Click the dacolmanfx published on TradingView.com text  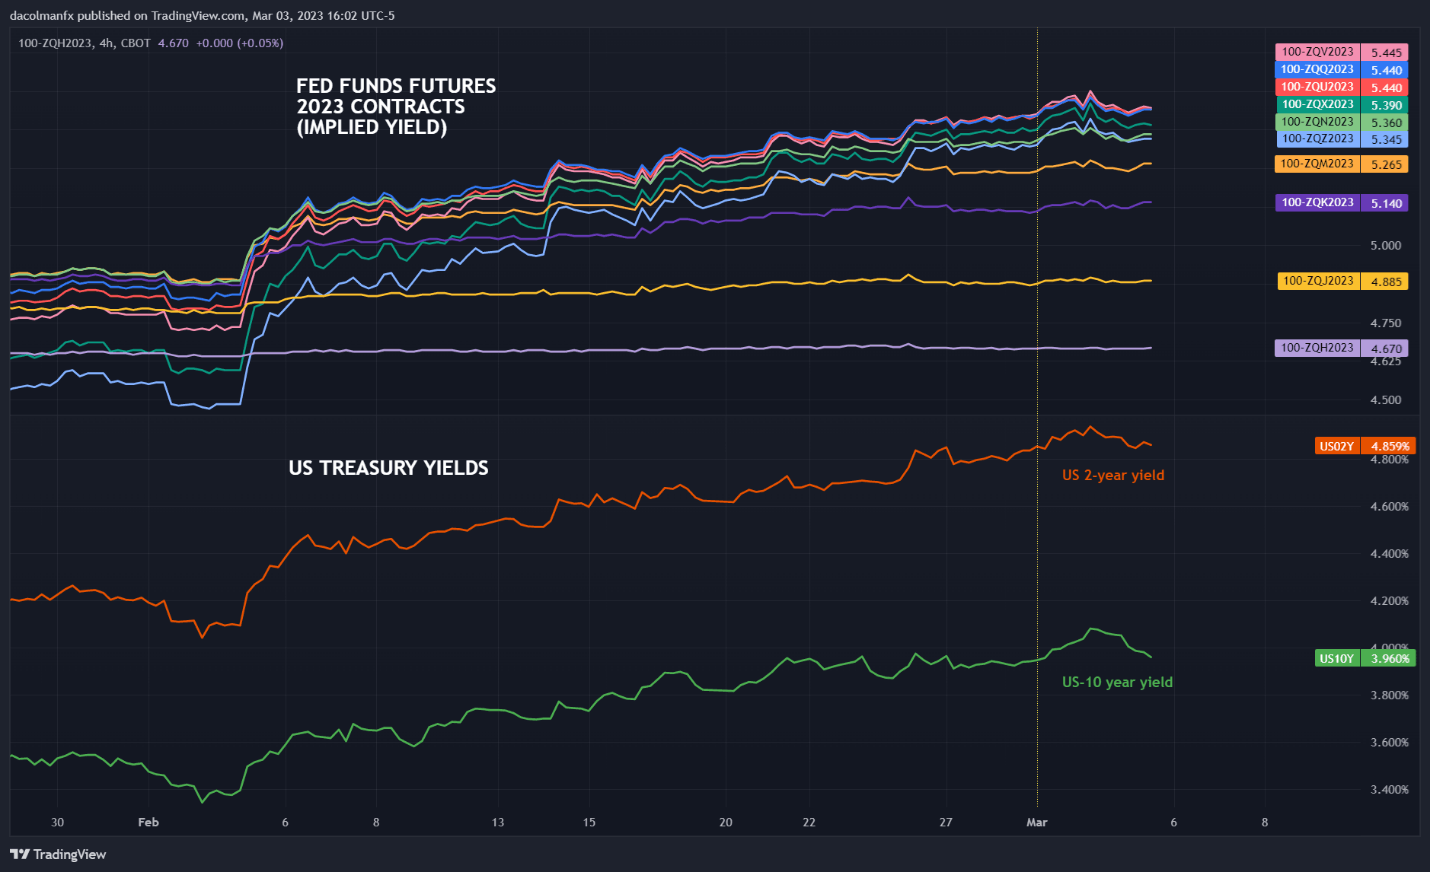coord(201,15)
